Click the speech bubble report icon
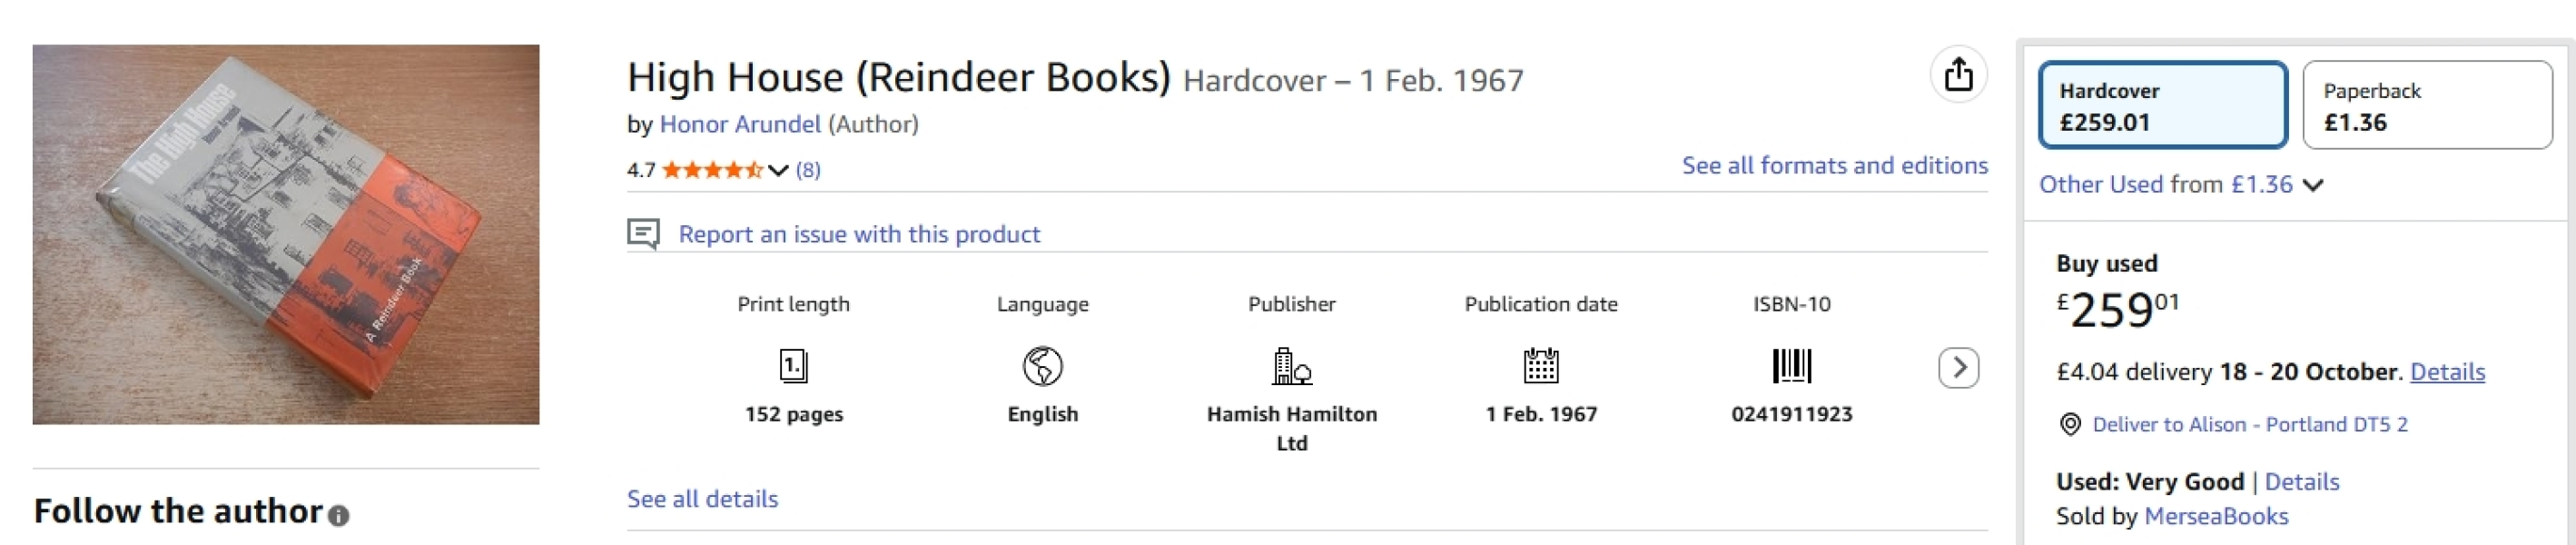The height and width of the screenshot is (545, 2576). point(643,234)
